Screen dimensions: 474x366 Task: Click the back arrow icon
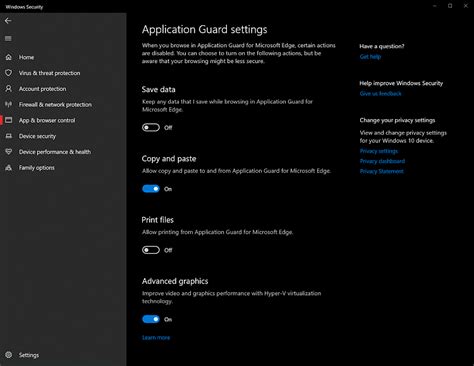point(8,21)
